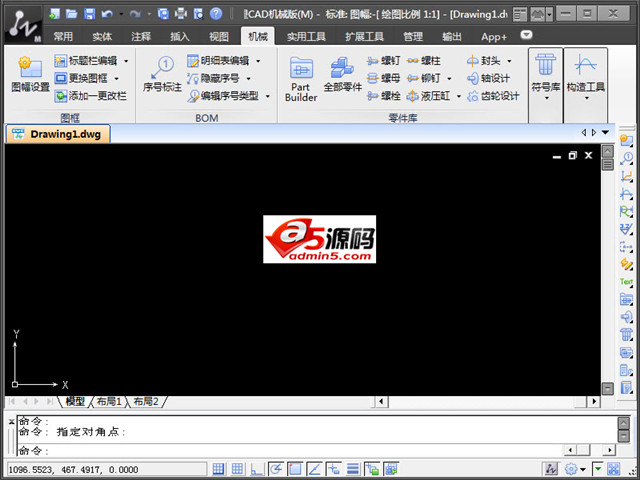The image size is (640, 480).
Task: Toggle object snap in the status bar
Action: [x=295, y=469]
